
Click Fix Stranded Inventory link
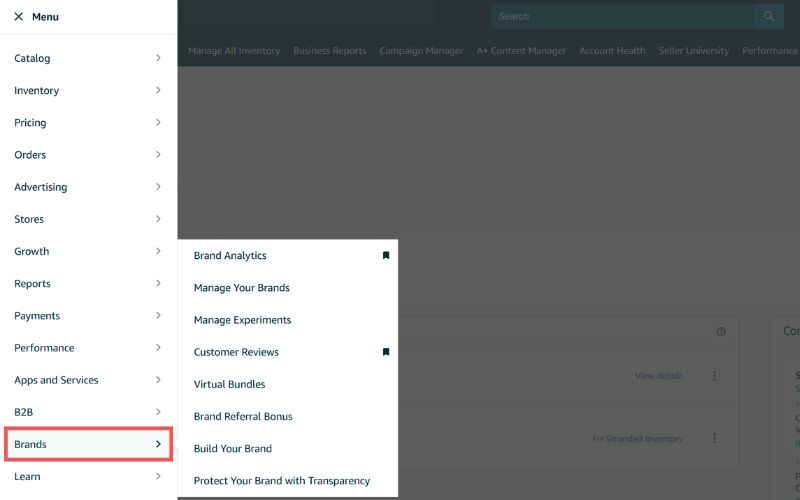638,439
